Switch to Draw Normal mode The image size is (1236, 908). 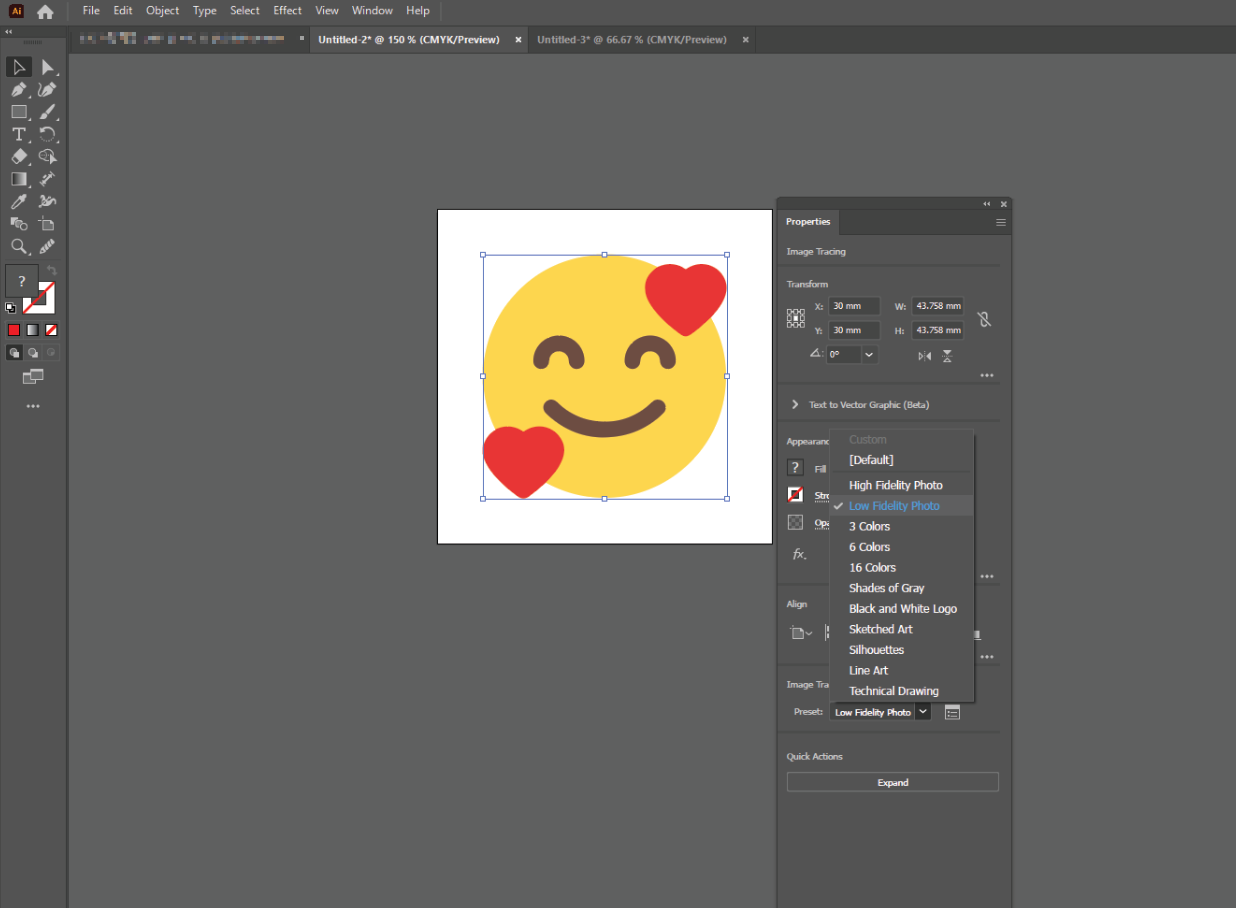point(14,352)
